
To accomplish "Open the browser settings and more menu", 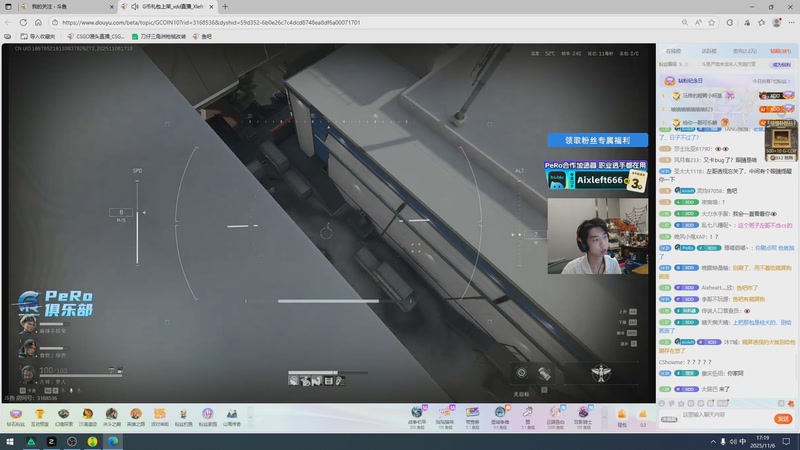I will pyautogui.click(x=791, y=22).
